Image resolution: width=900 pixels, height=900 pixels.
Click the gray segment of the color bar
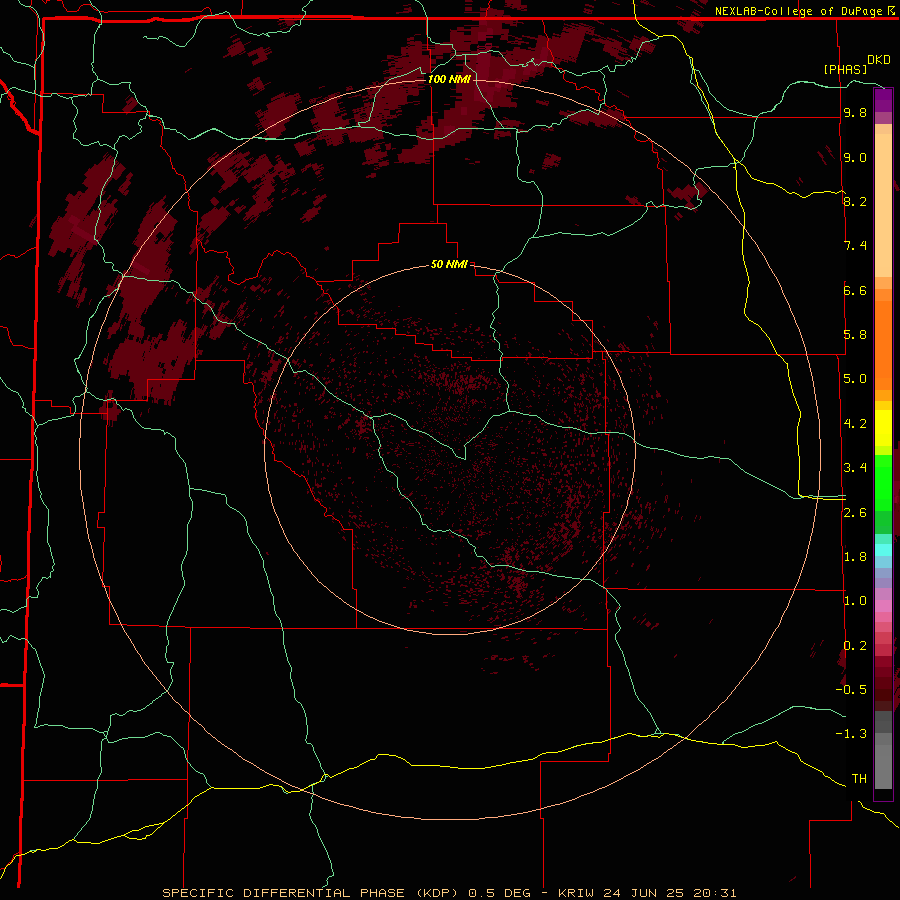(883, 750)
